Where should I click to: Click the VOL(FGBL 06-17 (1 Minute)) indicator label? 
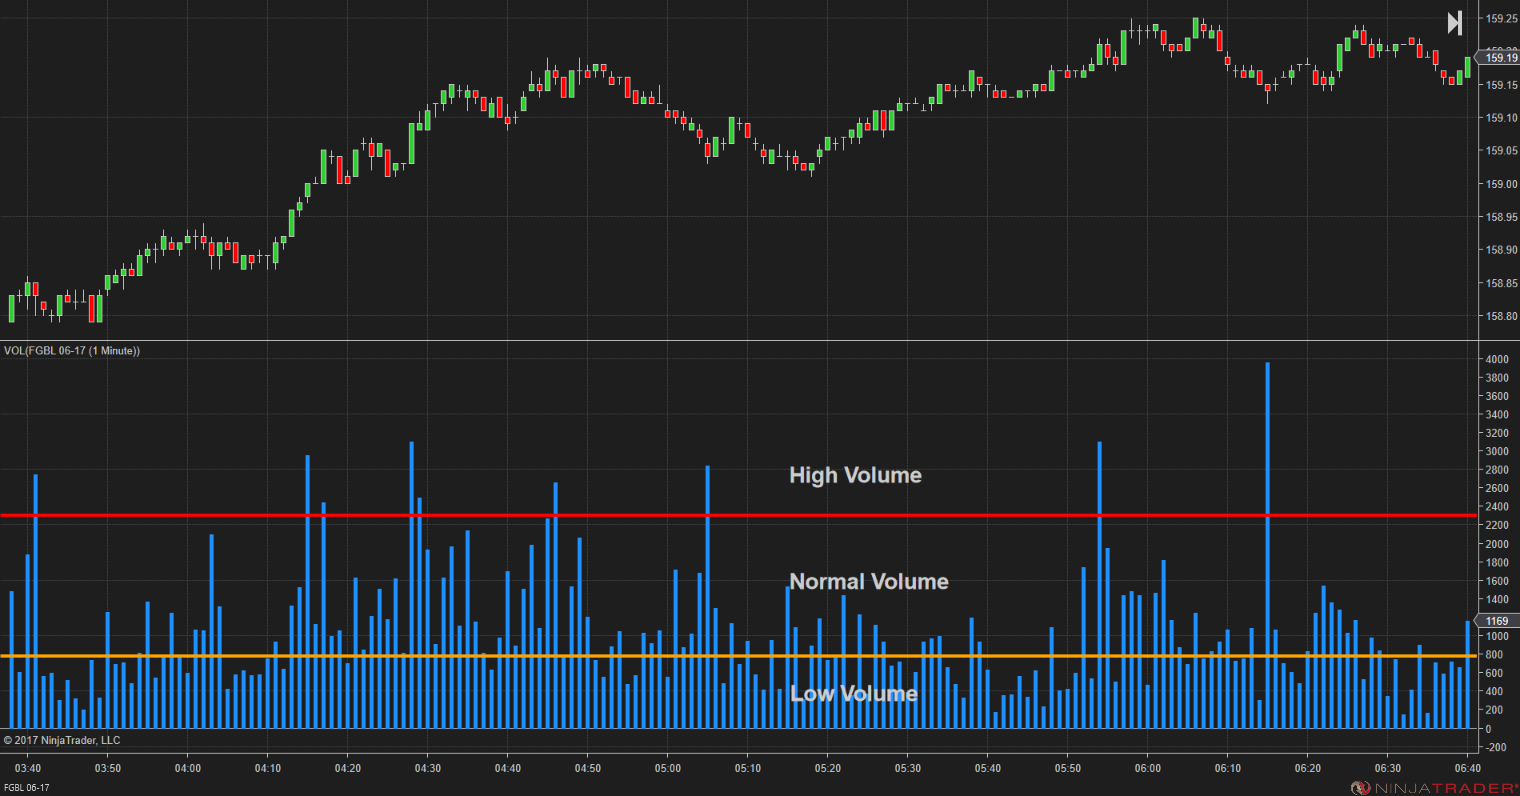72,351
